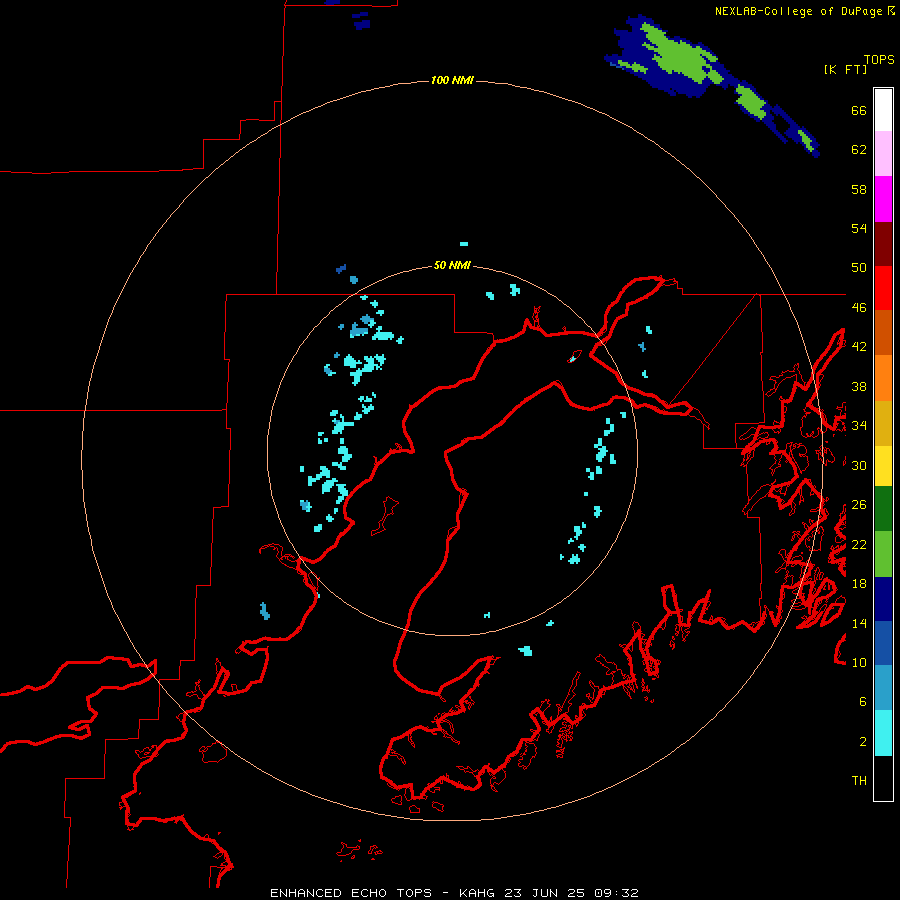The image size is (900, 900).
Task: Click the '62' legend value
Action: coord(859,150)
